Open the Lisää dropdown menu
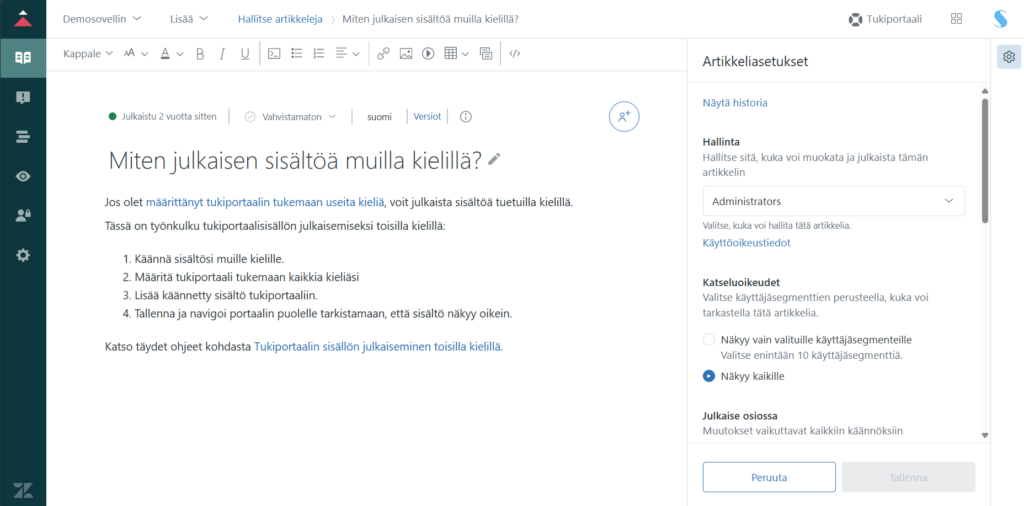Image resolution: width=1024 pixels, height=506 pixels. (x=188, y=19)
